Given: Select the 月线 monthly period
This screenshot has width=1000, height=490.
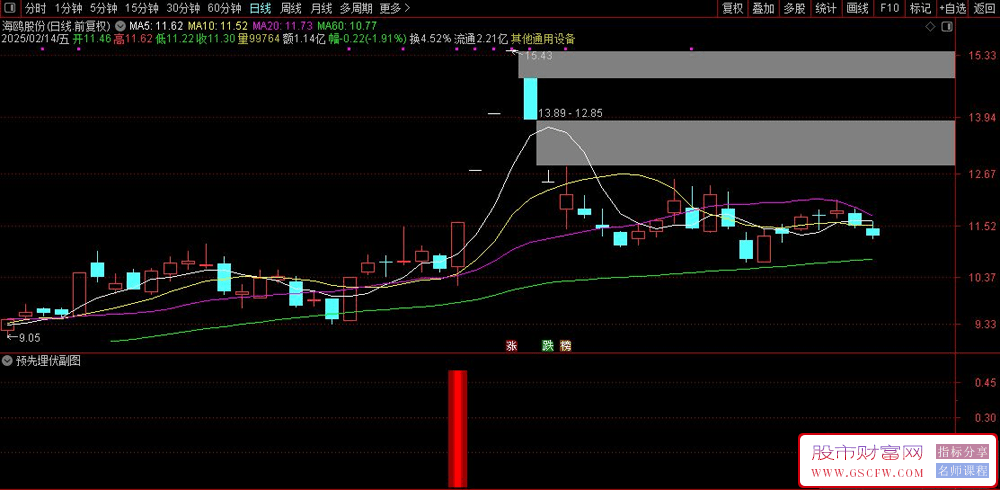Looking at the screenshot, I should pos(321,8).
